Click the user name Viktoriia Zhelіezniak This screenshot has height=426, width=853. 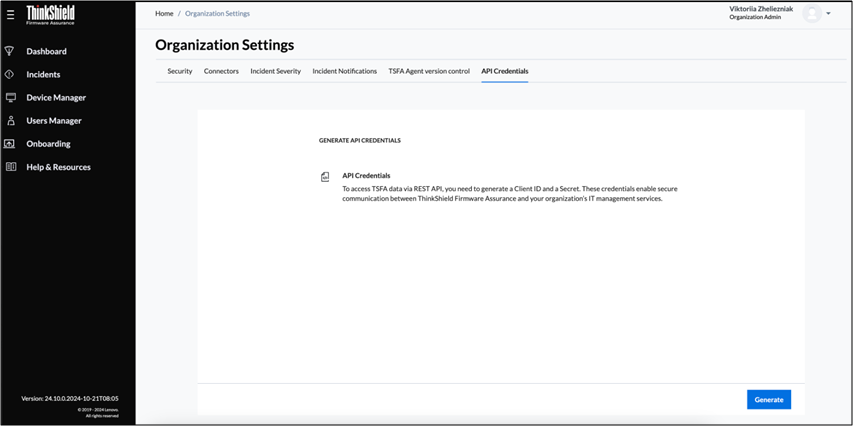pyautogui.click(x=761, y=9)
